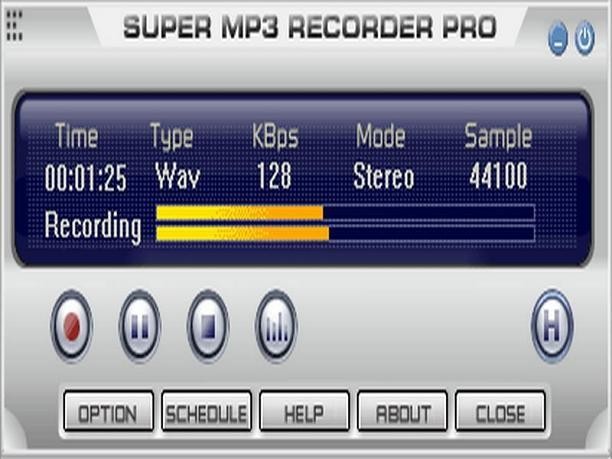Open the SCHEDULE dialog
Viewport: 612px width, 459px height.
tap(206, 411)
